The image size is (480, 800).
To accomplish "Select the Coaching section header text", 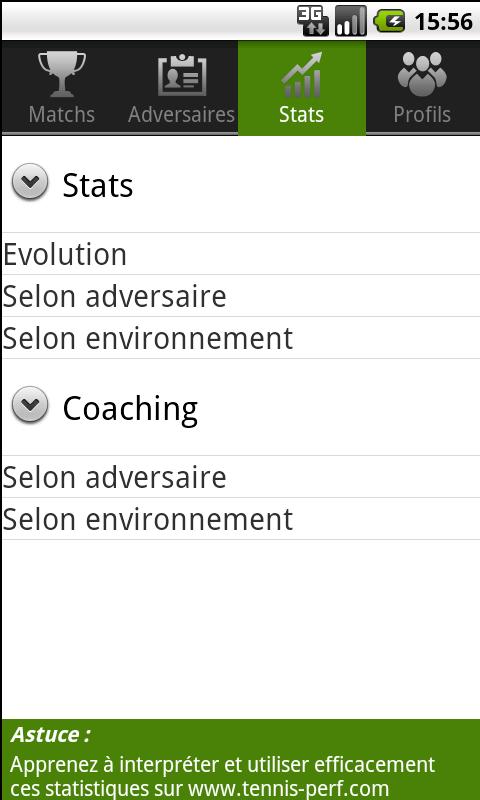I will 130,409.
